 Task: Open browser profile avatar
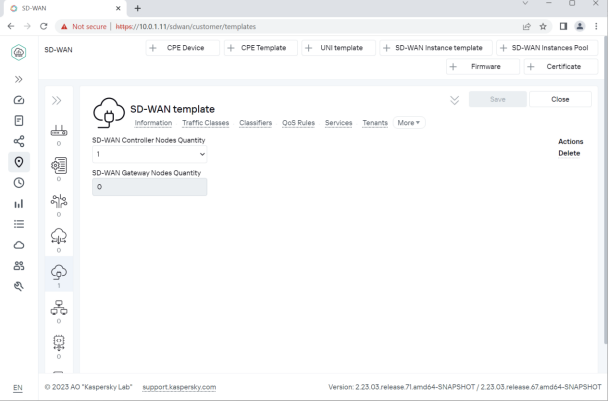[580, 26]
